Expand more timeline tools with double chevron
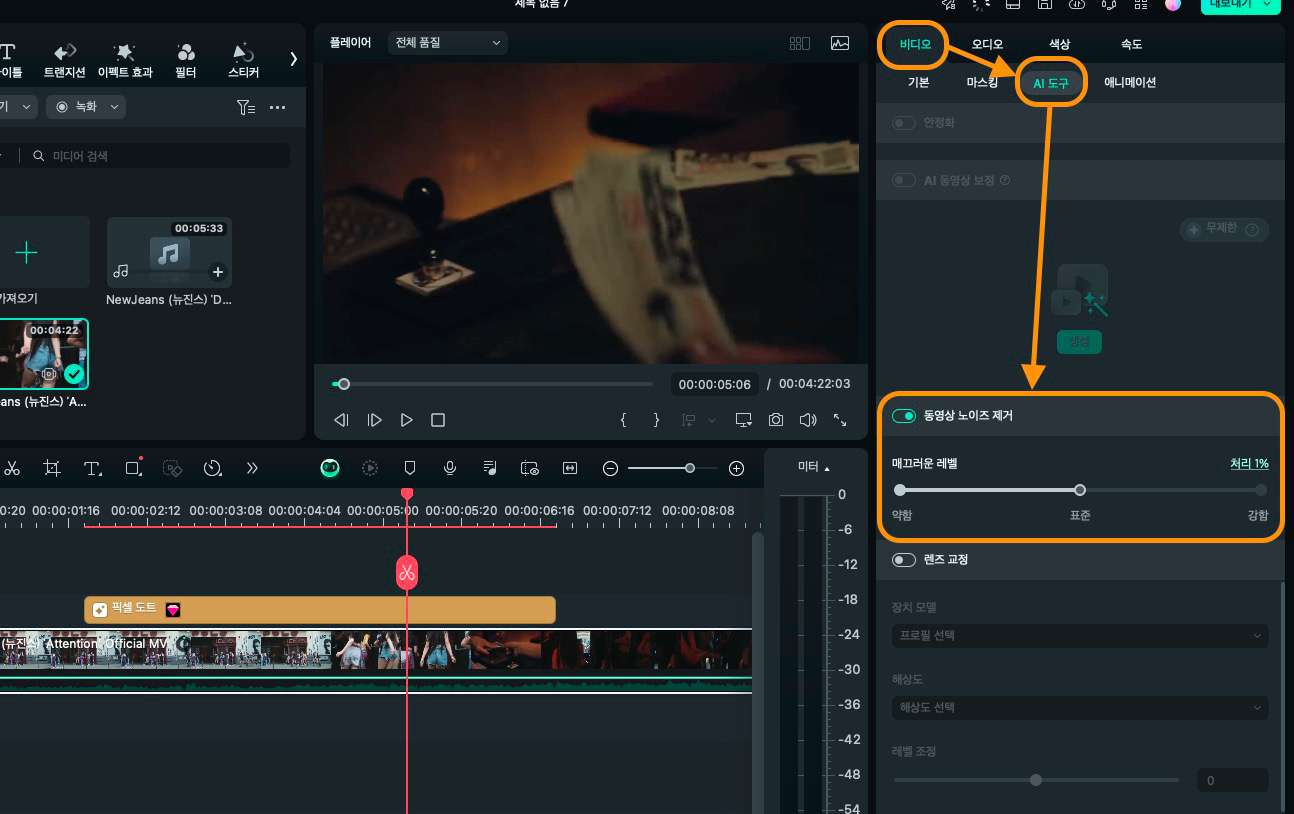Image resolution: width=1294 pixels, height=814 pixels. (252, 468)
